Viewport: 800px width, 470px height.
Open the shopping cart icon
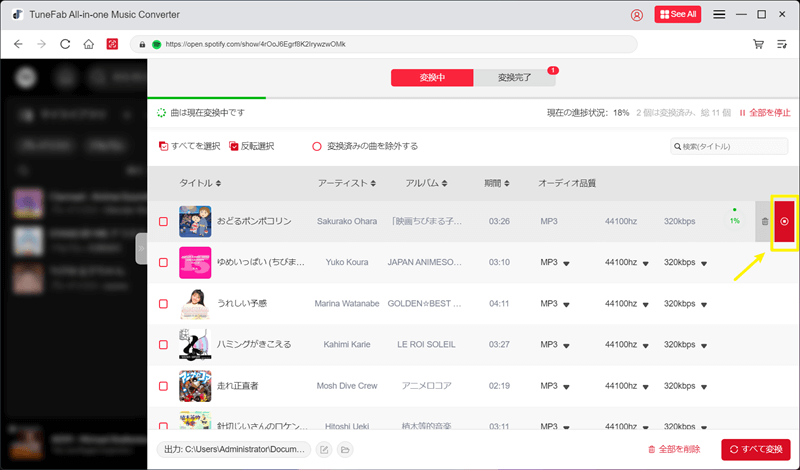click(758, 44)
